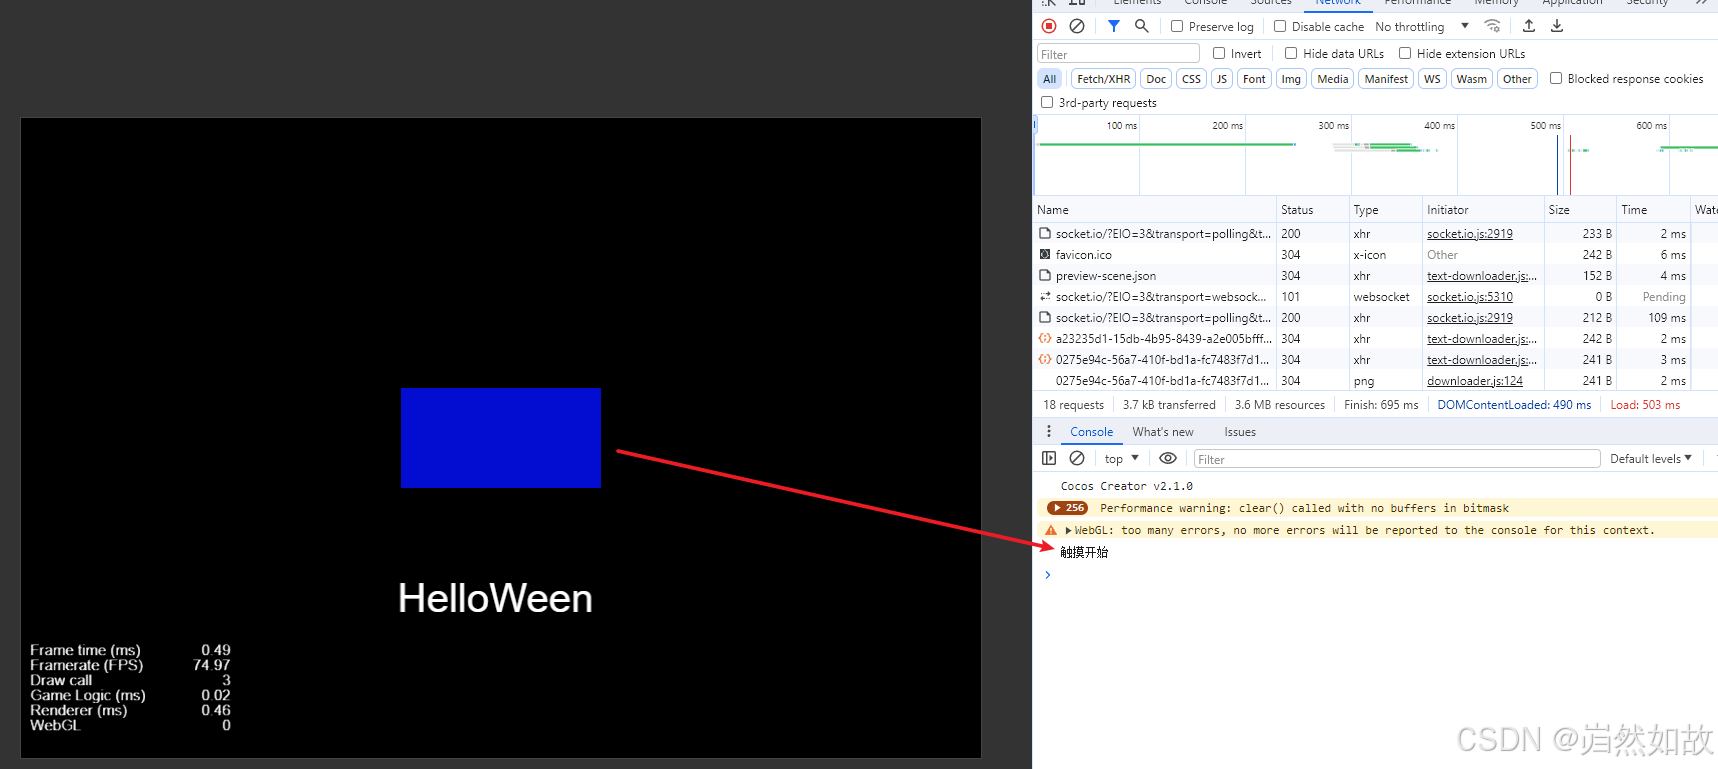Clear console icon in drawer
This screenshot has height=769, width=1718.
1077,458
